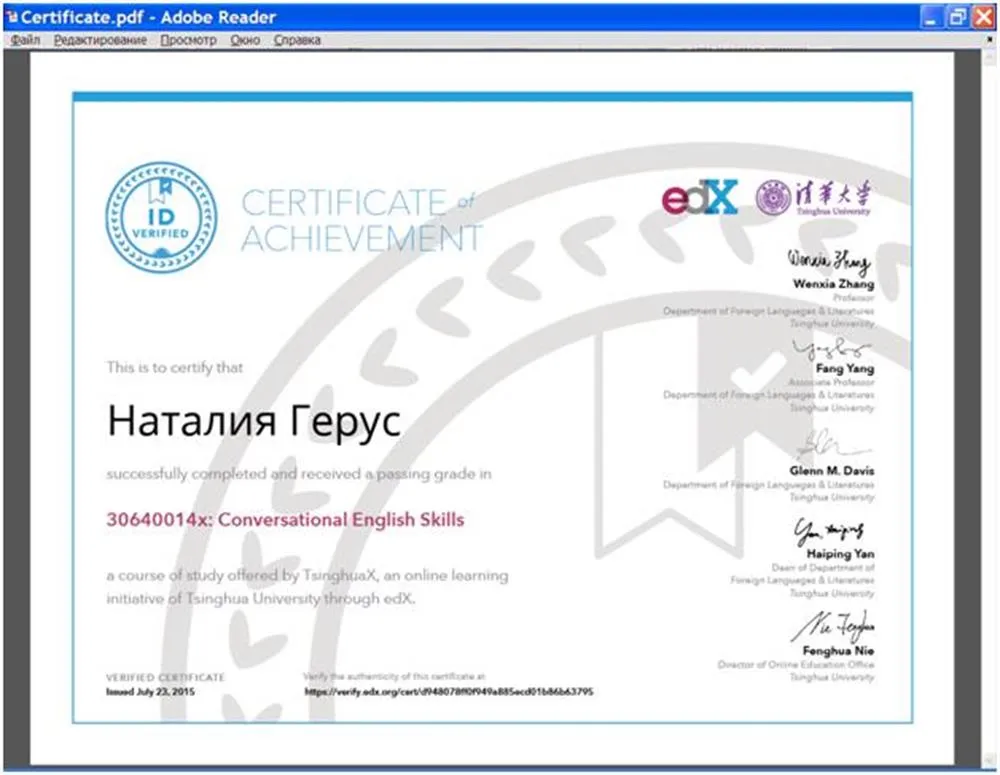Image resolution: width=1000 pixels, height=775 pixels.
Task: Click the 'Issued July 23, 2015' text
Action: tap(151, 691)
